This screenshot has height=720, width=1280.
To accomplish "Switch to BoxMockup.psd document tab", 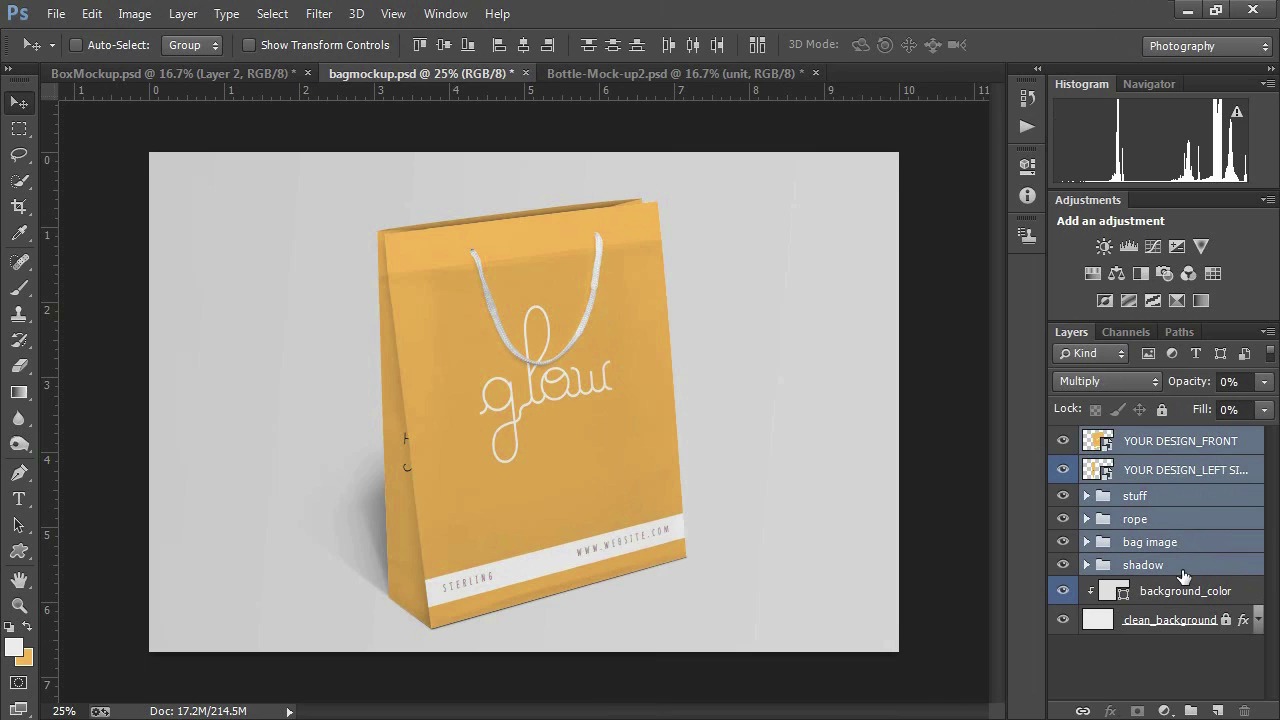I will coord(172,73).
